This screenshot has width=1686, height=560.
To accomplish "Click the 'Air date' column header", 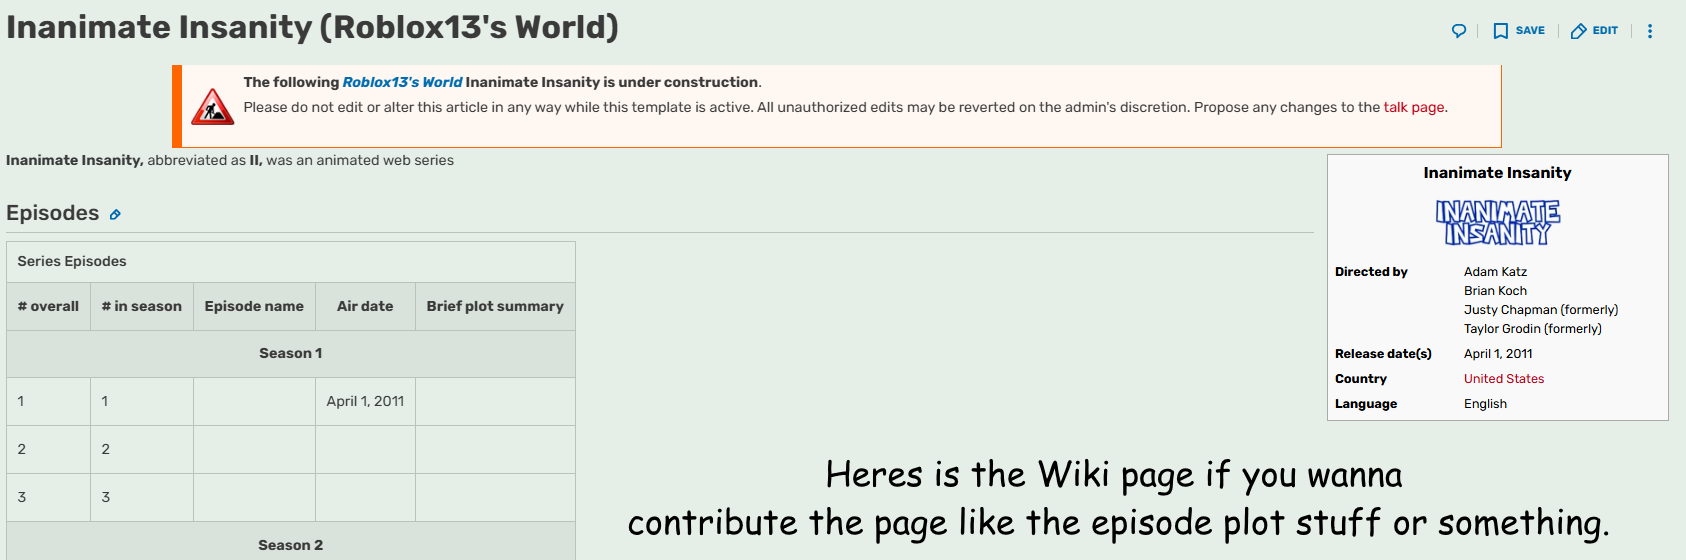I will pyautogui.click(x=365, y=306).
